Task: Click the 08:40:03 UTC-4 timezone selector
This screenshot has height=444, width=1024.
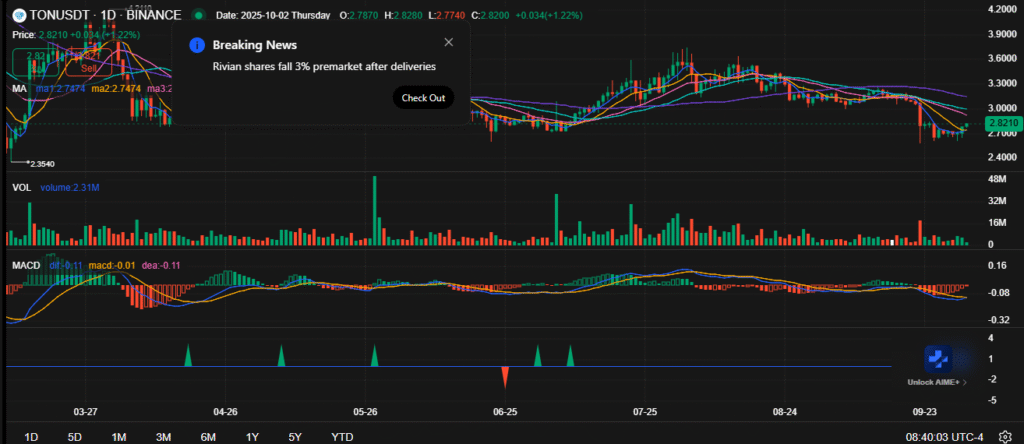Action: click(x=944, y=437)
